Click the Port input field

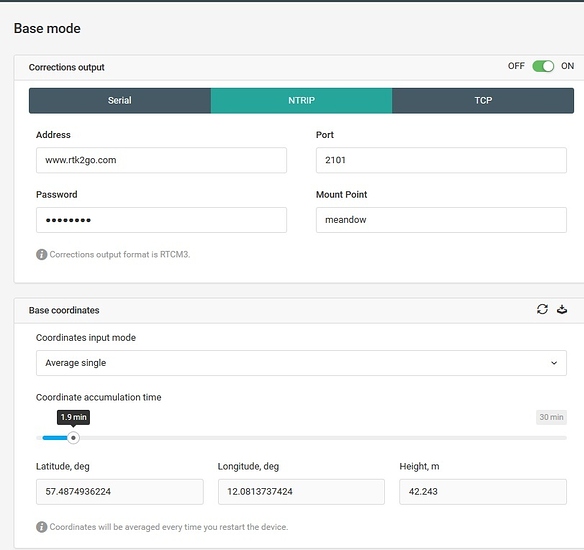click(x=441, y=160)
